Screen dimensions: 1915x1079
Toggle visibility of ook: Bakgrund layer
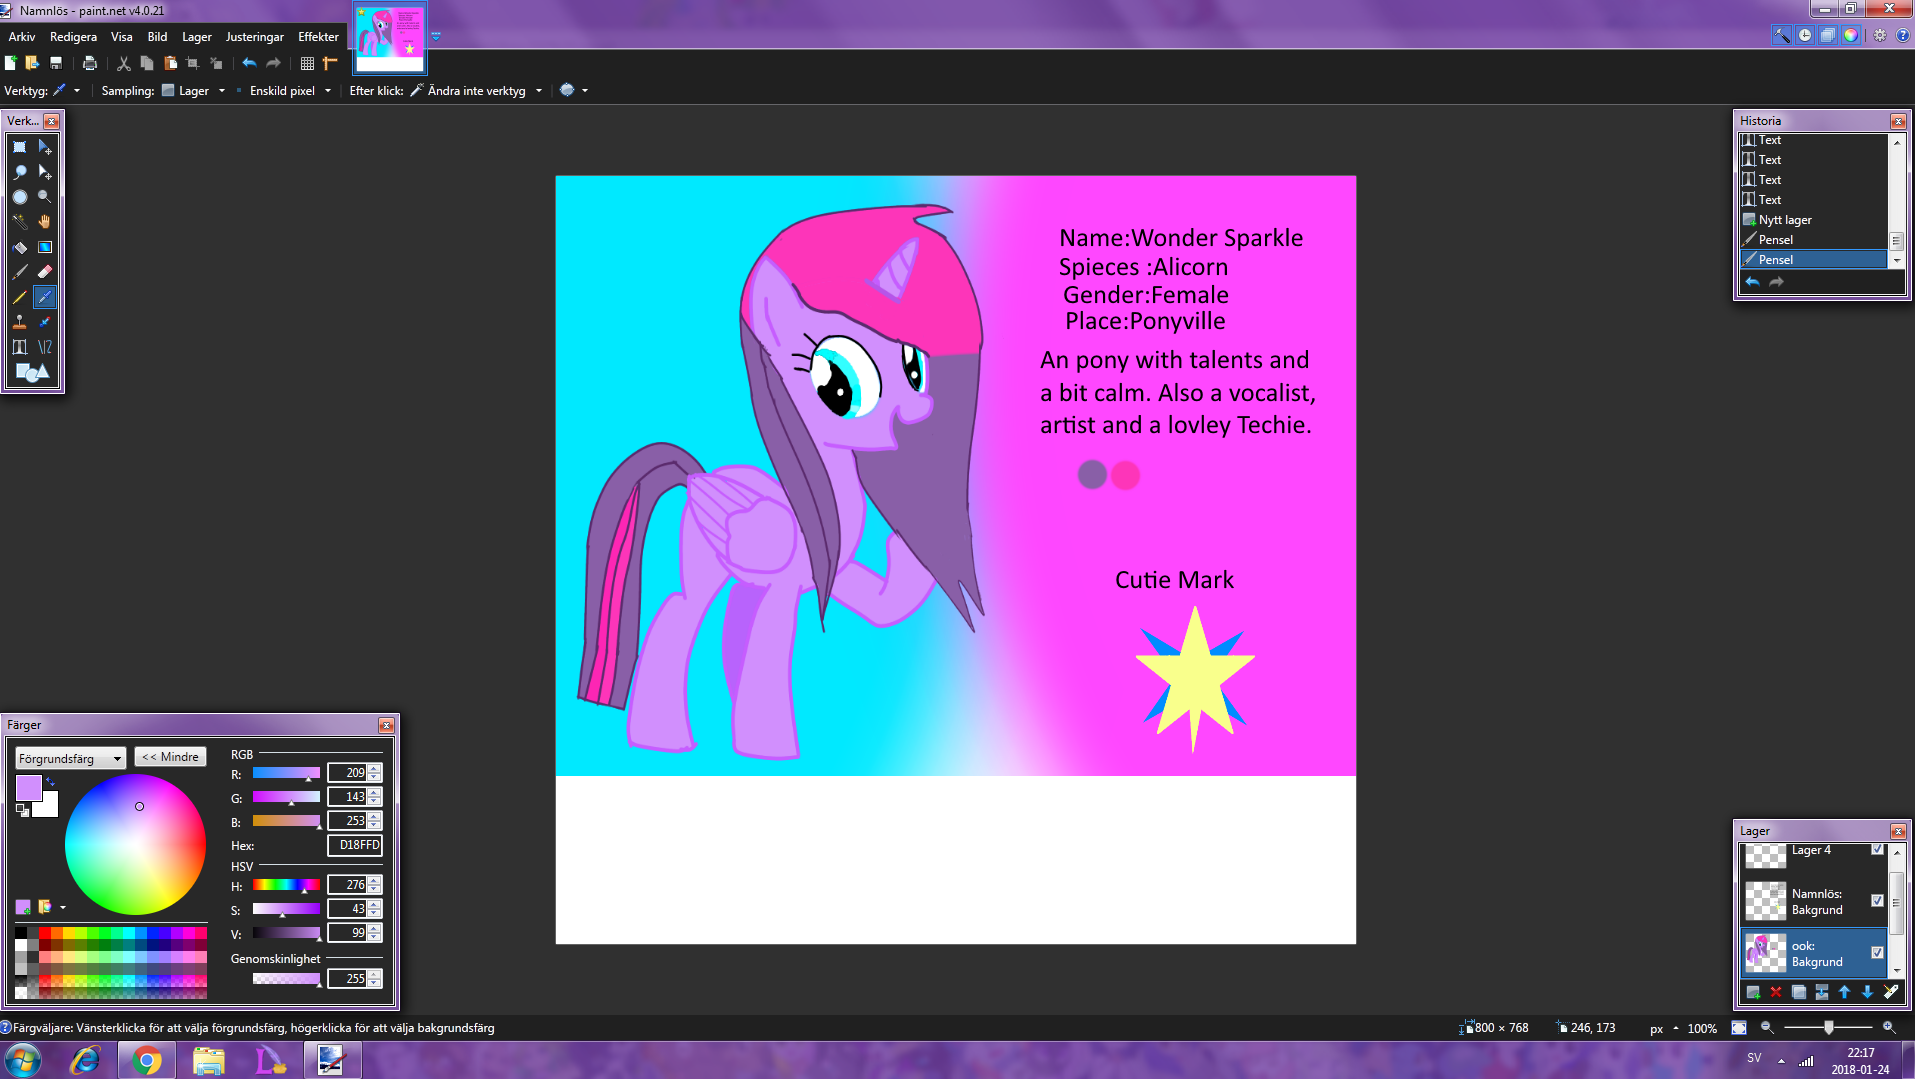tap(1877, 953)
